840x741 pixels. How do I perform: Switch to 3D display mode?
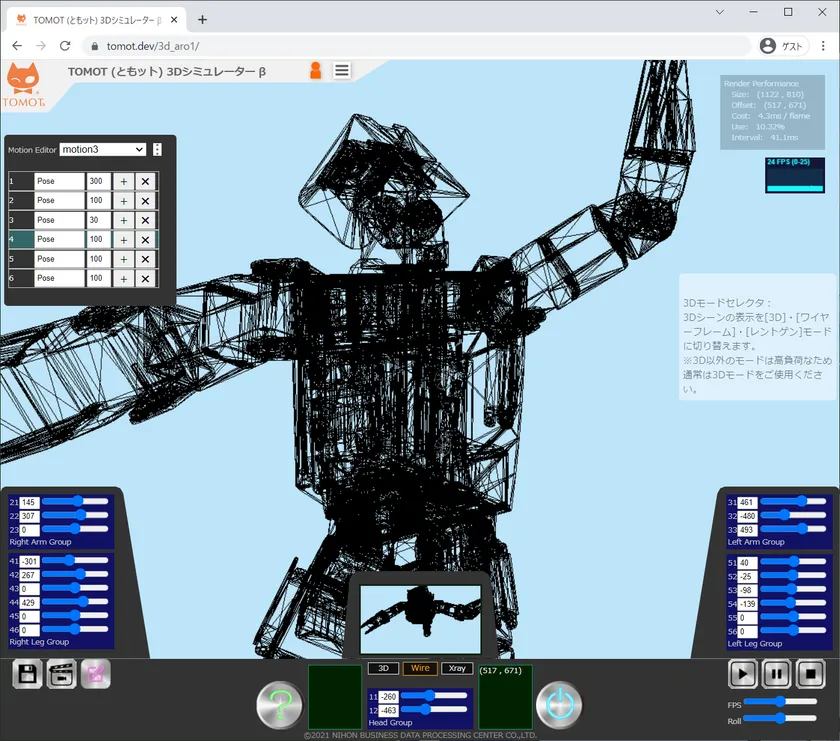click(383, 668)
